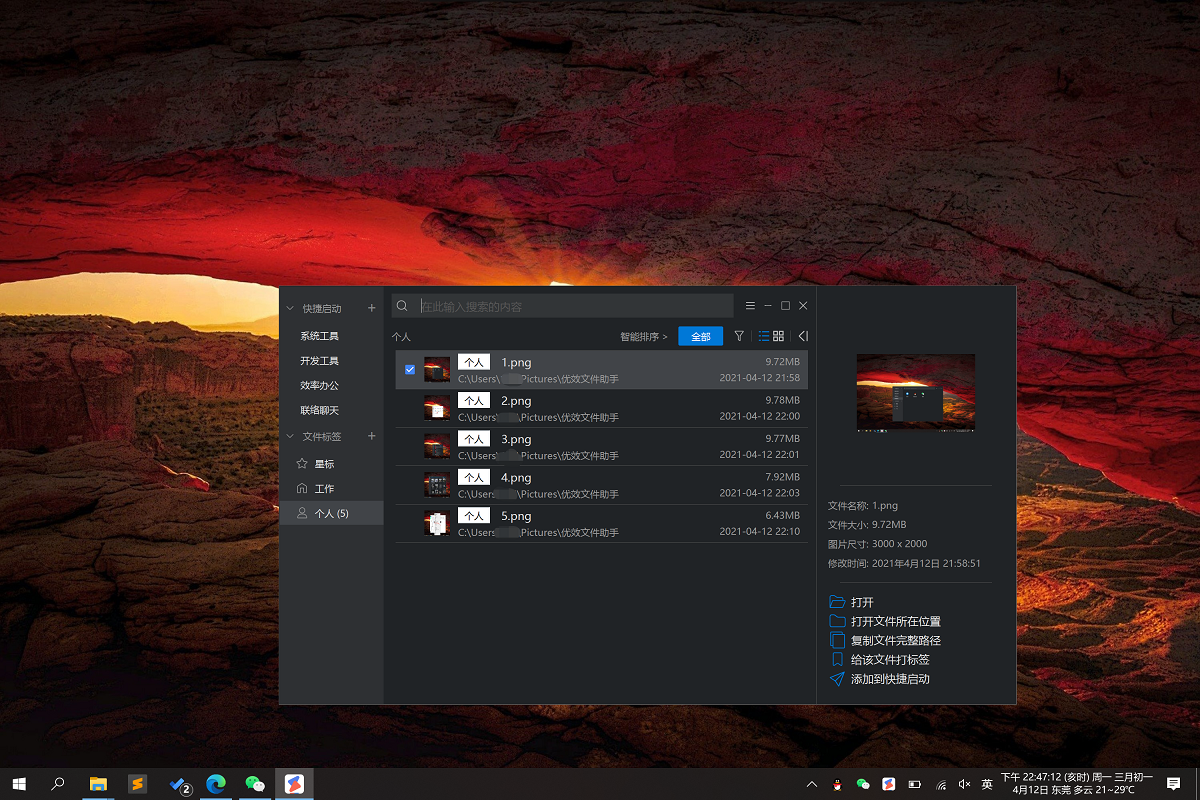Click 打开 to open the selected file

[862, 602]
